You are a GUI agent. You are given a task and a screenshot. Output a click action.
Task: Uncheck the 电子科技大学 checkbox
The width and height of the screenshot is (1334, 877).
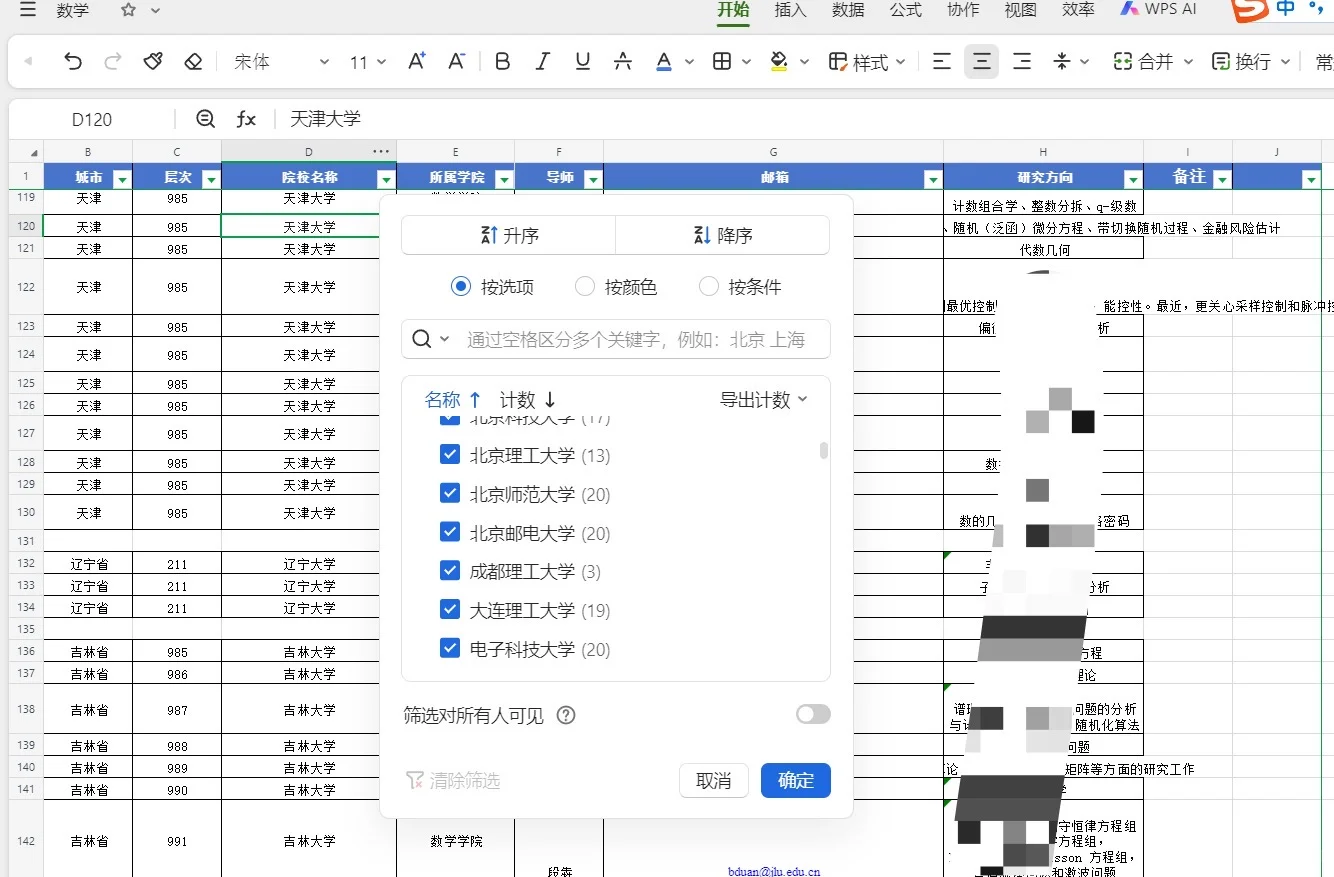(450, 649)
